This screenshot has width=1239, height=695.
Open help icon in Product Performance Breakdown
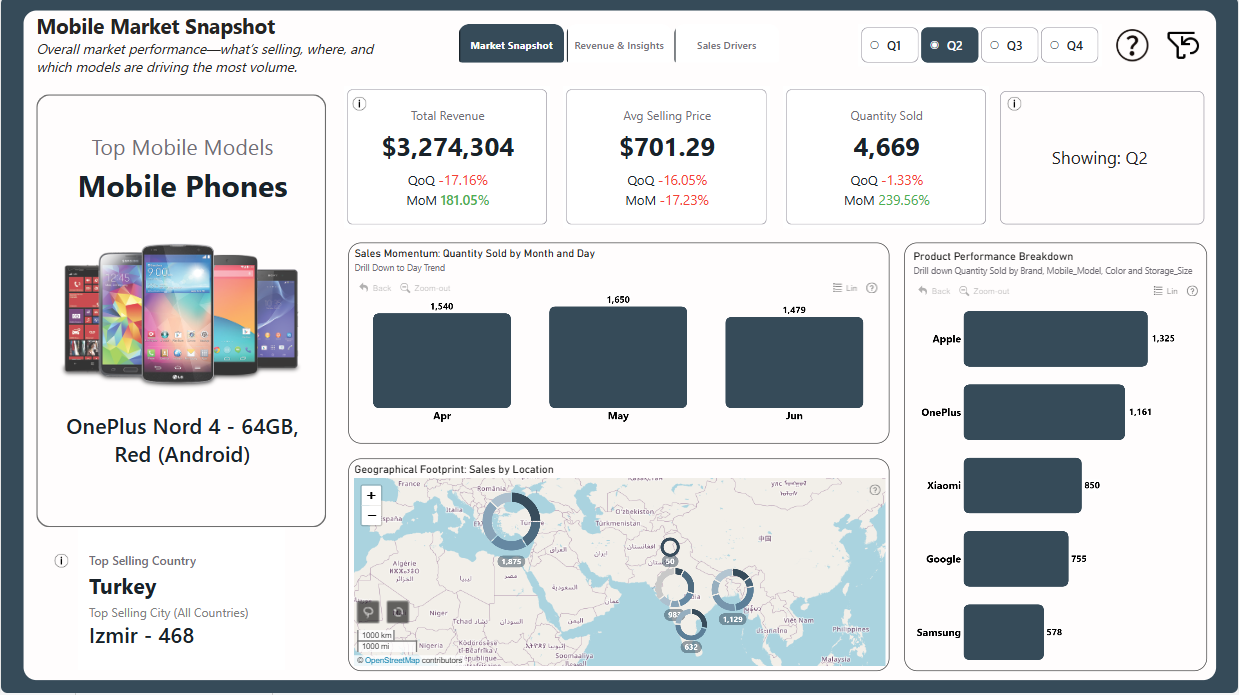pyautogui.click(x=1192, y=291)
